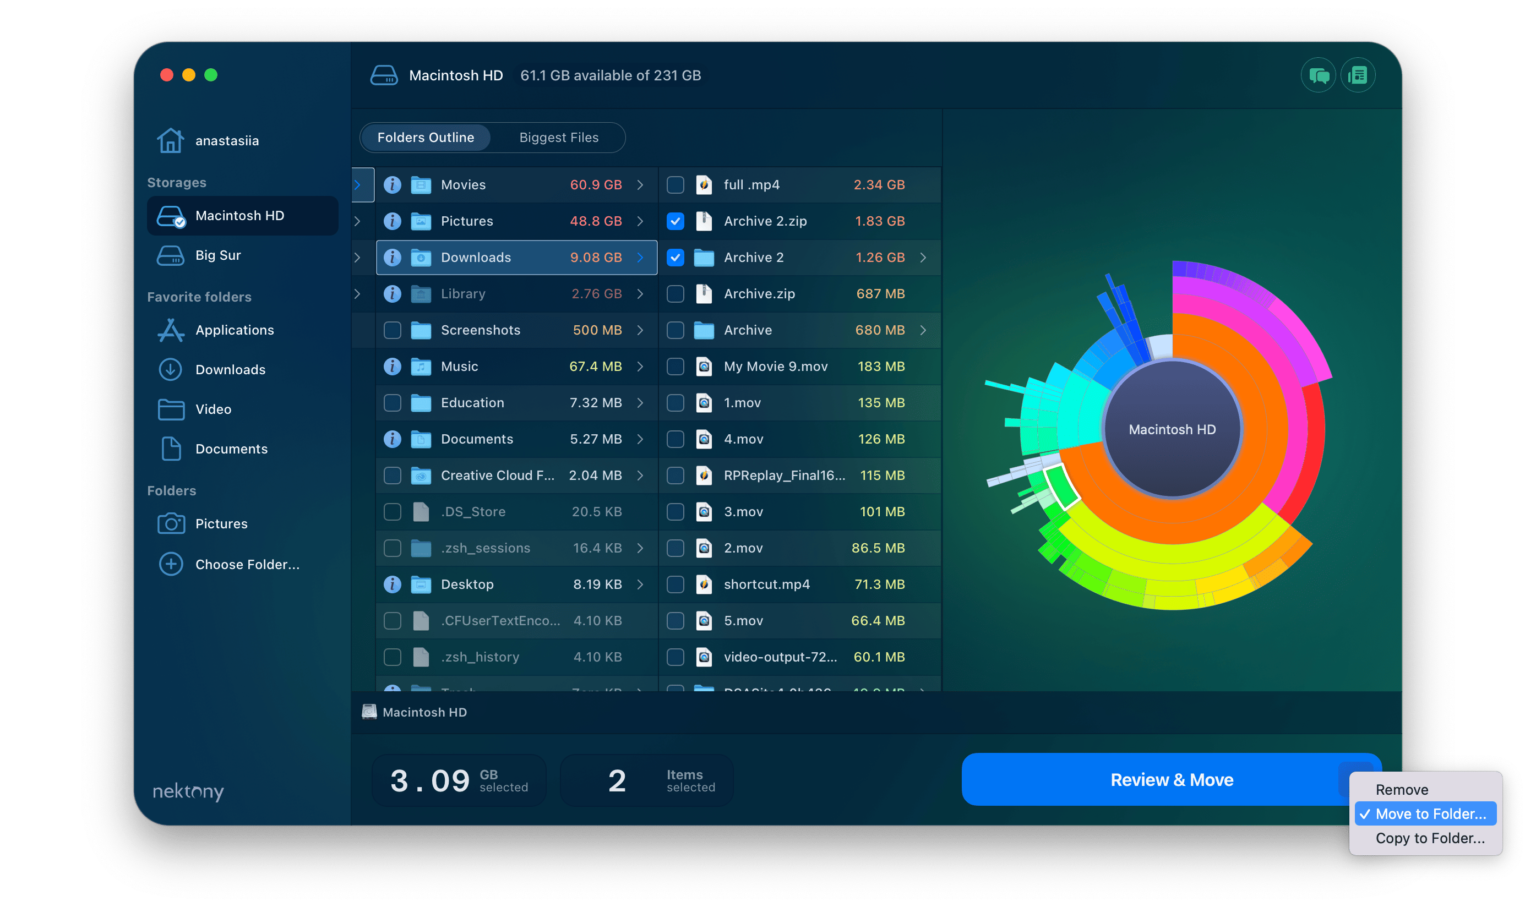The image size is (1536, 907).
Task: Check the full .mp4 checkbox
Action: [x=676, y=184]
